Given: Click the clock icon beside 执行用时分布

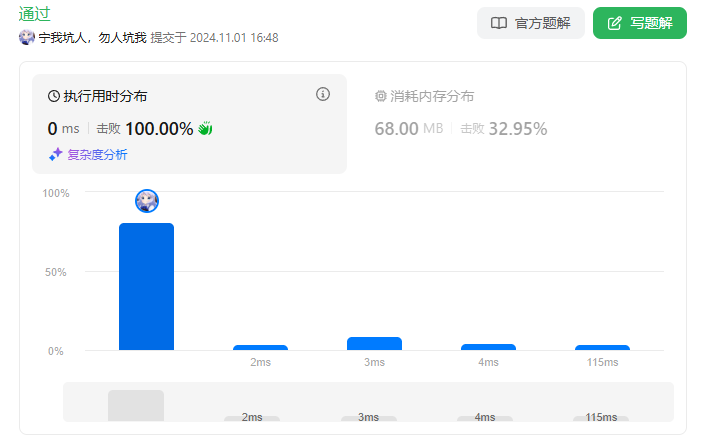Looking at the screenshot, I should 54,97.
